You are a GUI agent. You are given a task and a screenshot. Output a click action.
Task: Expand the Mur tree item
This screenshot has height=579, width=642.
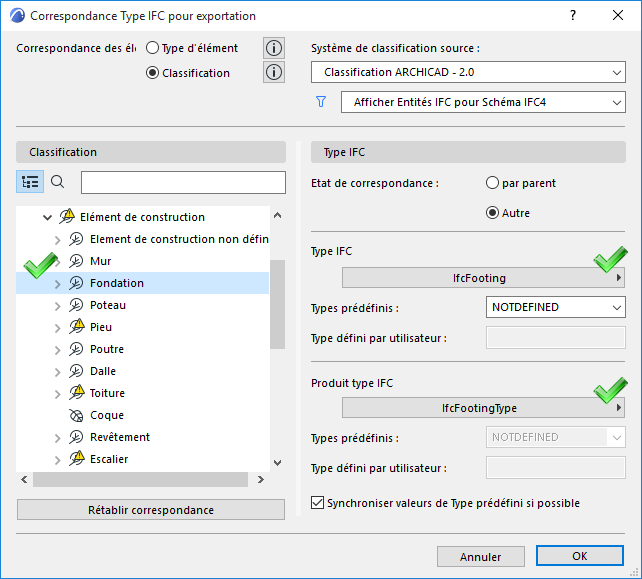pos(57,261)
